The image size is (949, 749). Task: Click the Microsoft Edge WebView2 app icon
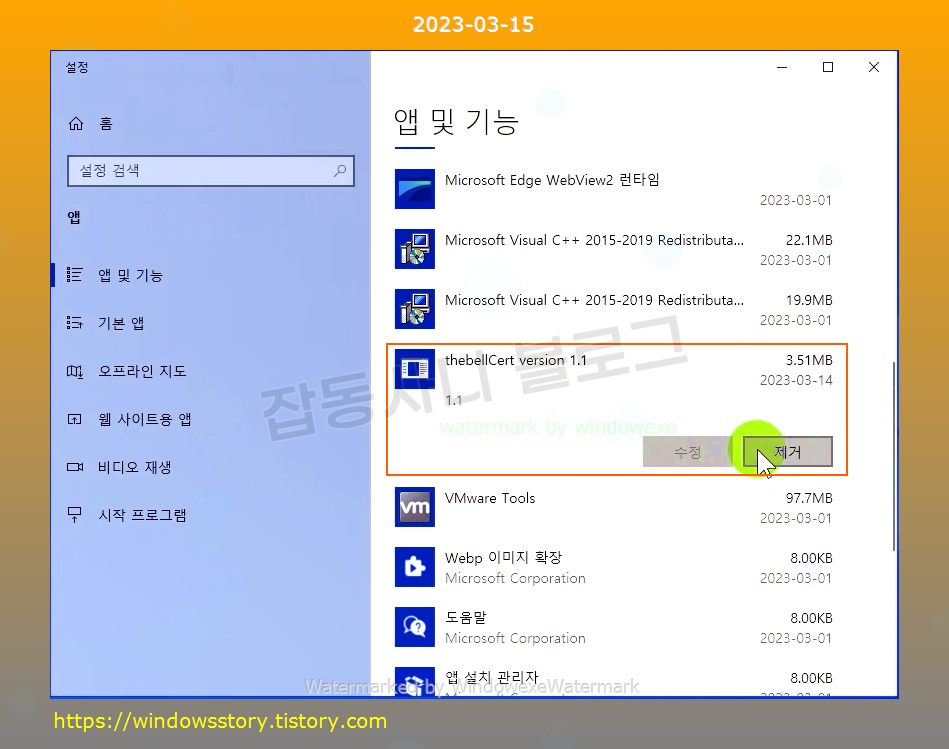click(x=415, y=189)
